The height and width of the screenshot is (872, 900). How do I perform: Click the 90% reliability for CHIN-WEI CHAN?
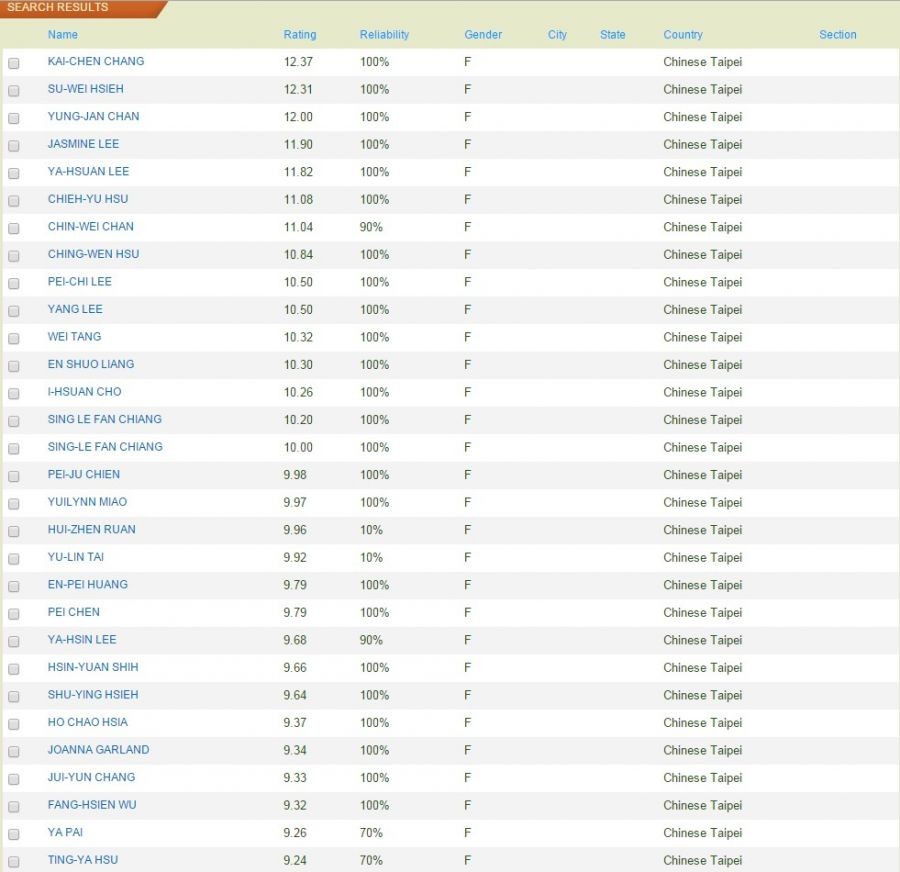(x=371, y=227)
